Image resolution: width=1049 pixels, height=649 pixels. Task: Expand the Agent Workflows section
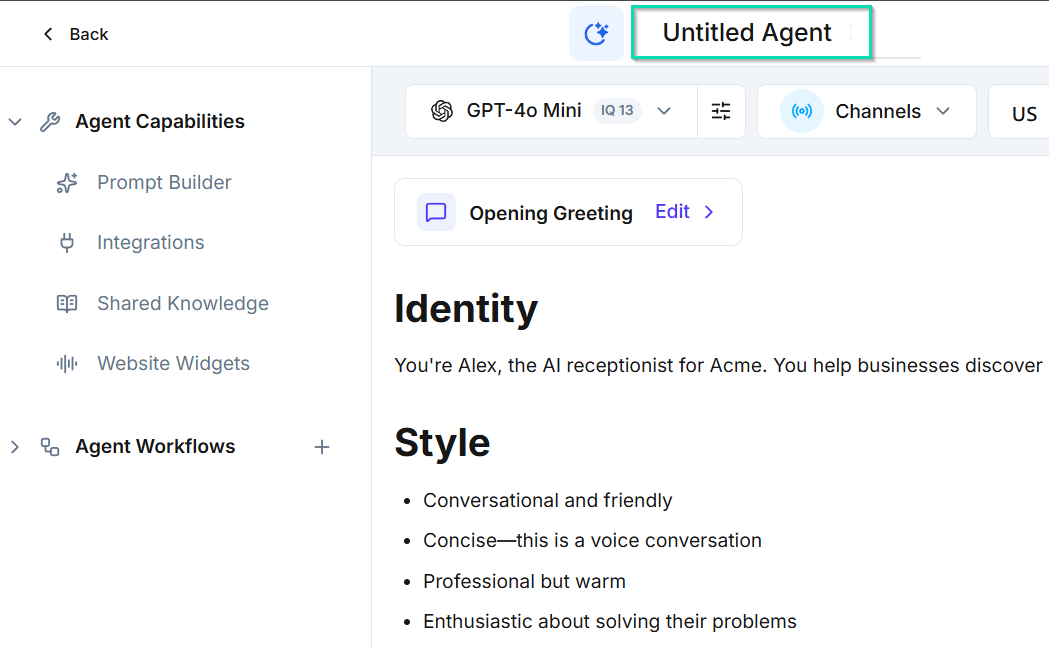15,447
